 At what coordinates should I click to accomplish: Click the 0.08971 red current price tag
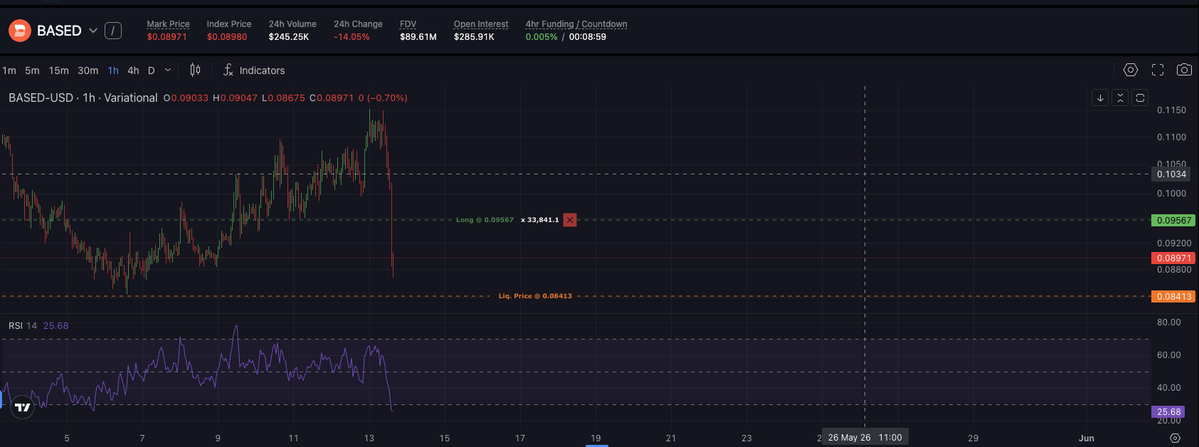click(1173, 258)
